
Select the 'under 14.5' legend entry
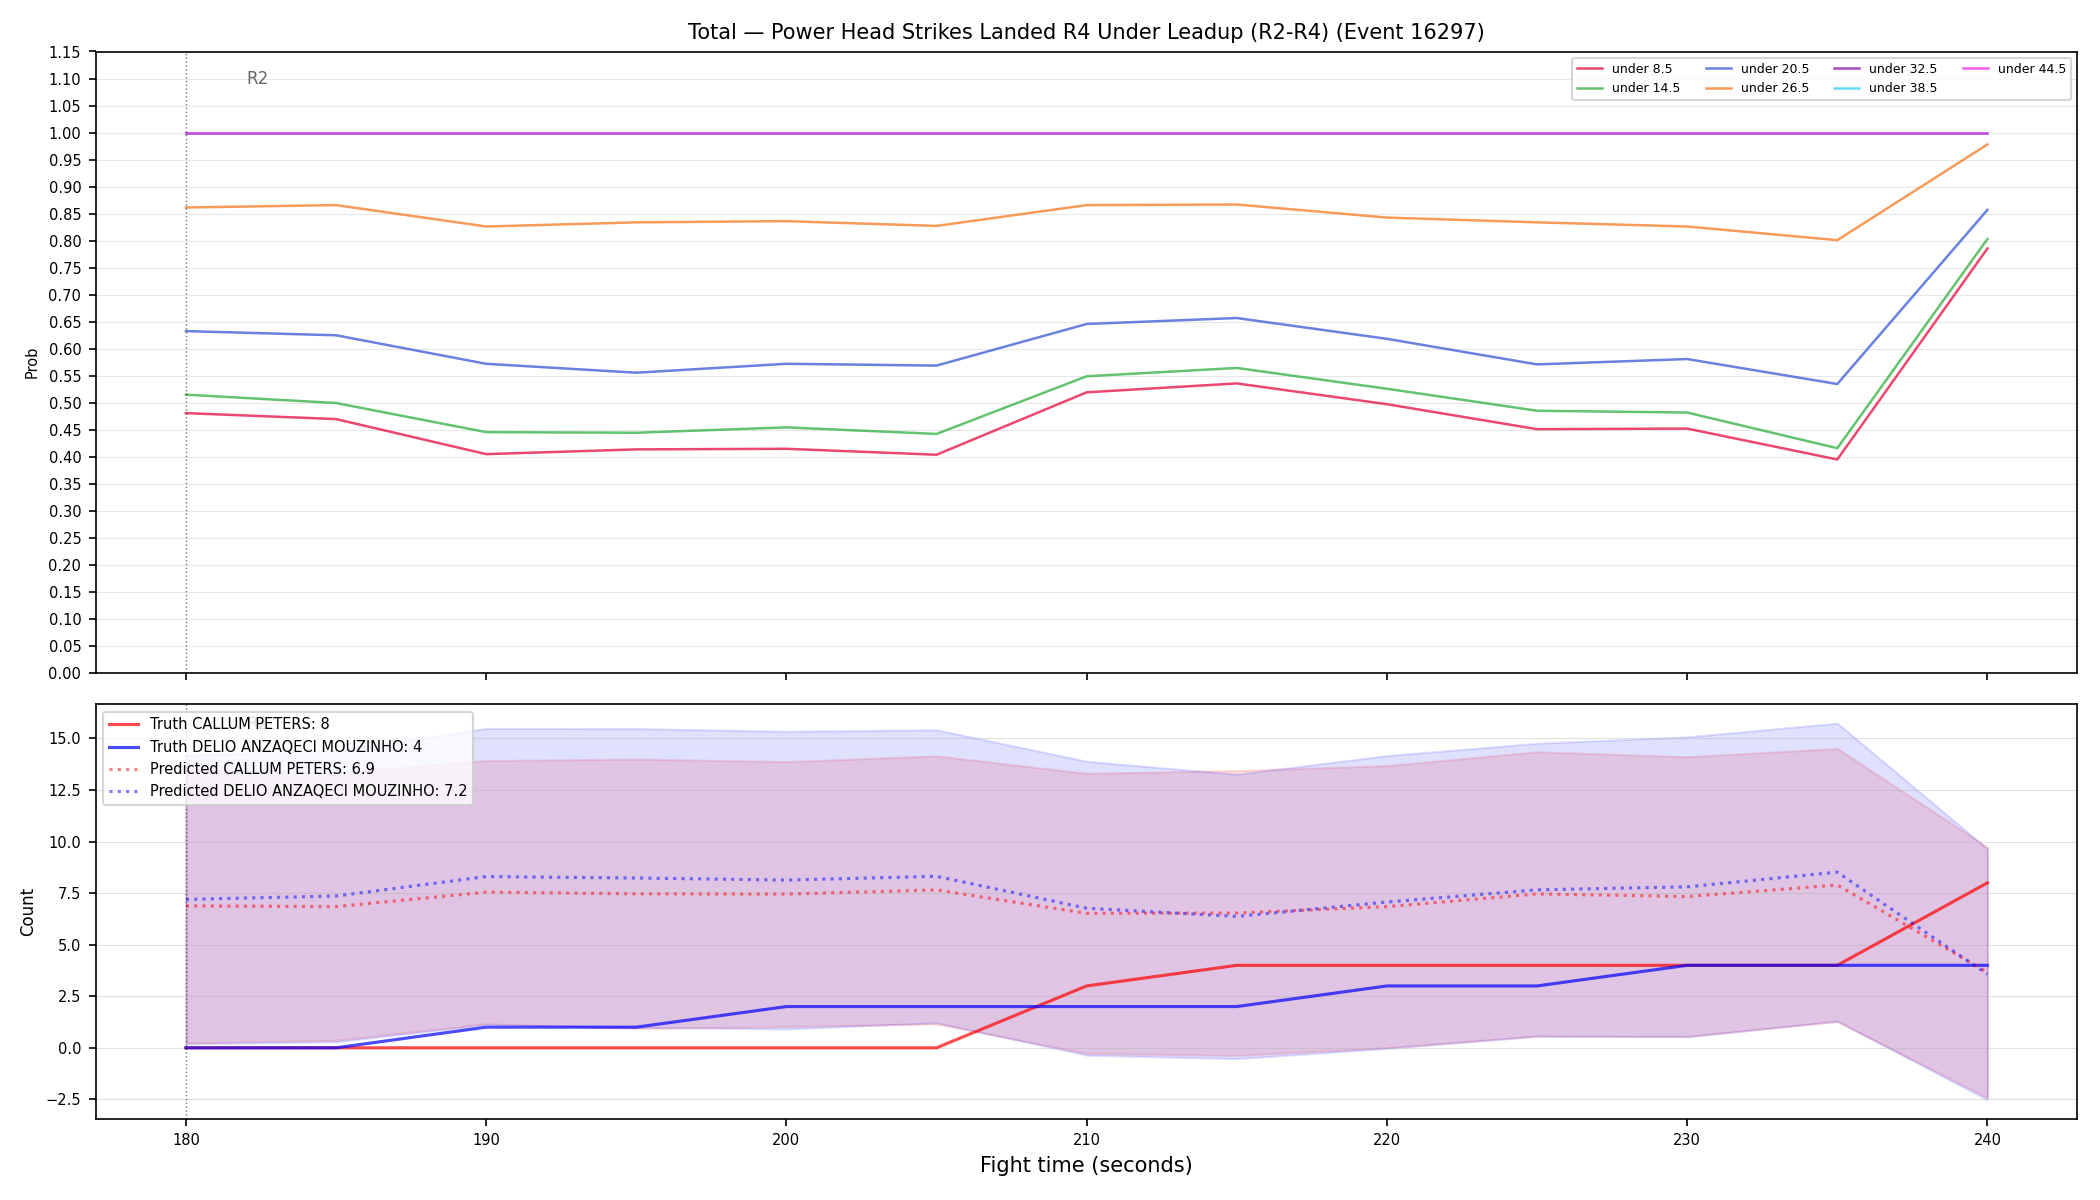pos(1627,88)
